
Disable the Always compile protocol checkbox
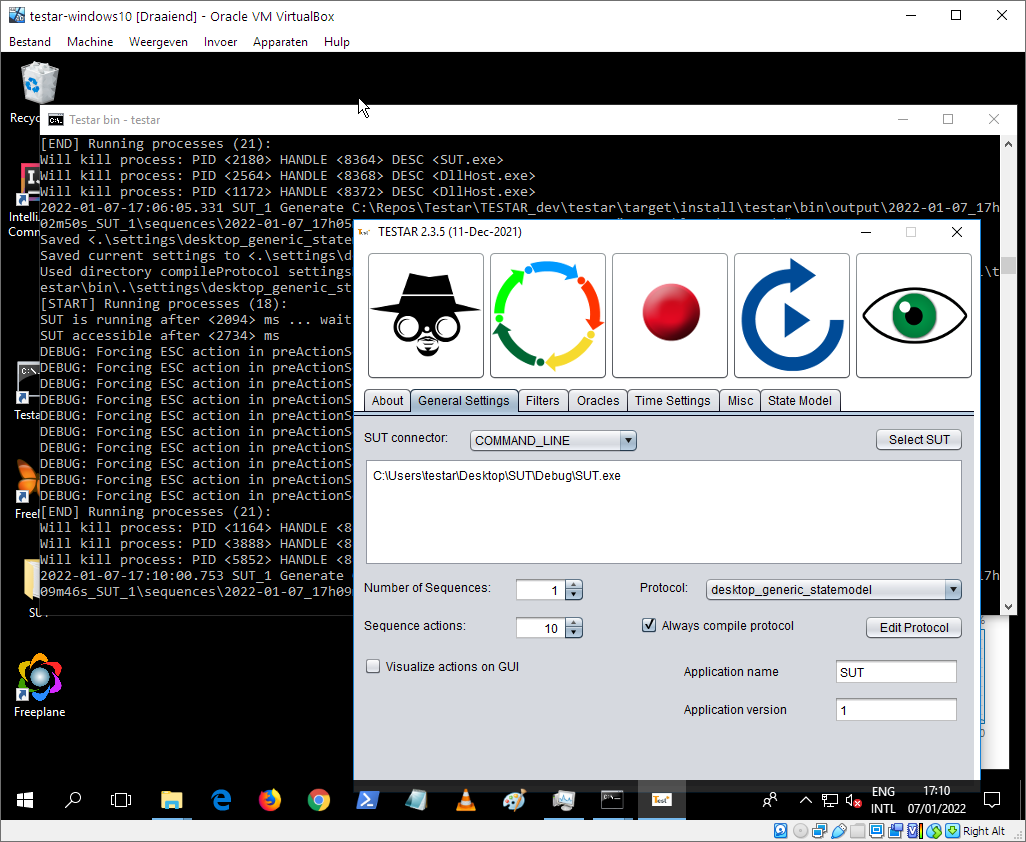click(x=649, y=625)
